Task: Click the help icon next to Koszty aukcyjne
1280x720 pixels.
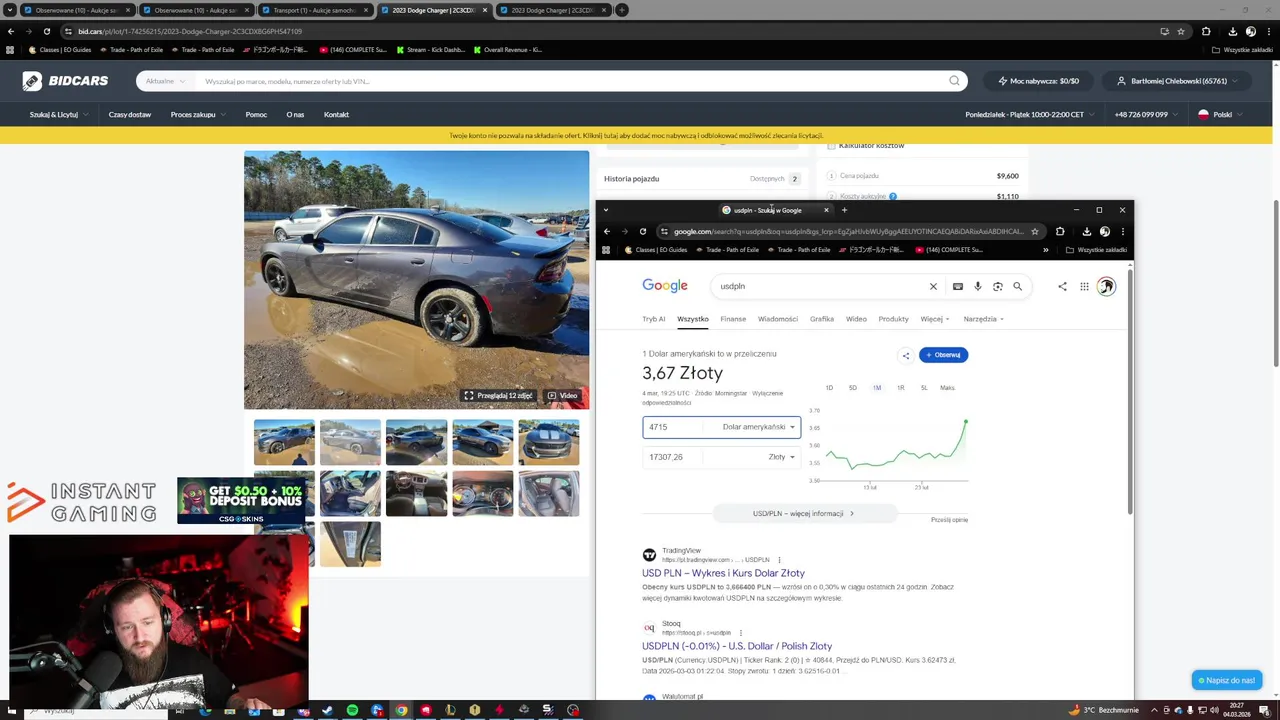Action: pos(892,196)
